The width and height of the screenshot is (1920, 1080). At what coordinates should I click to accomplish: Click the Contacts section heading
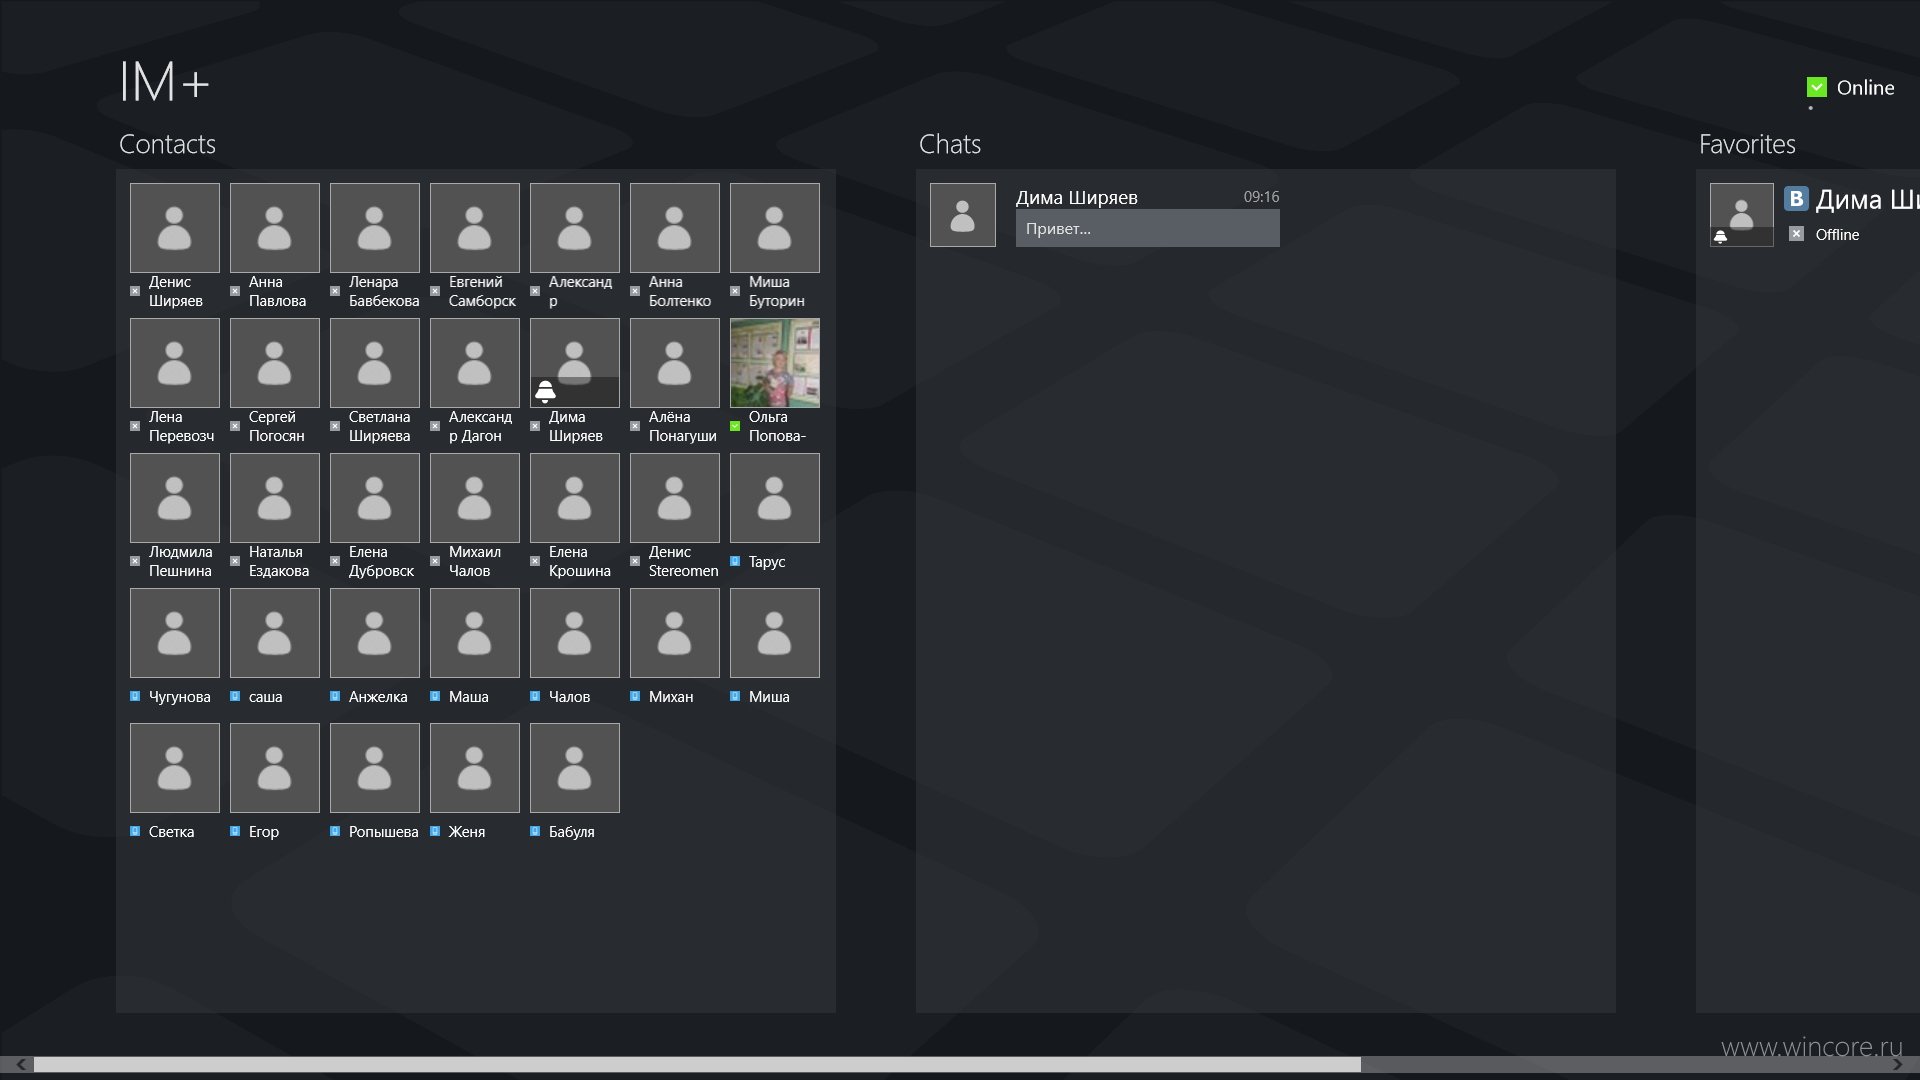tap(167, 144)
